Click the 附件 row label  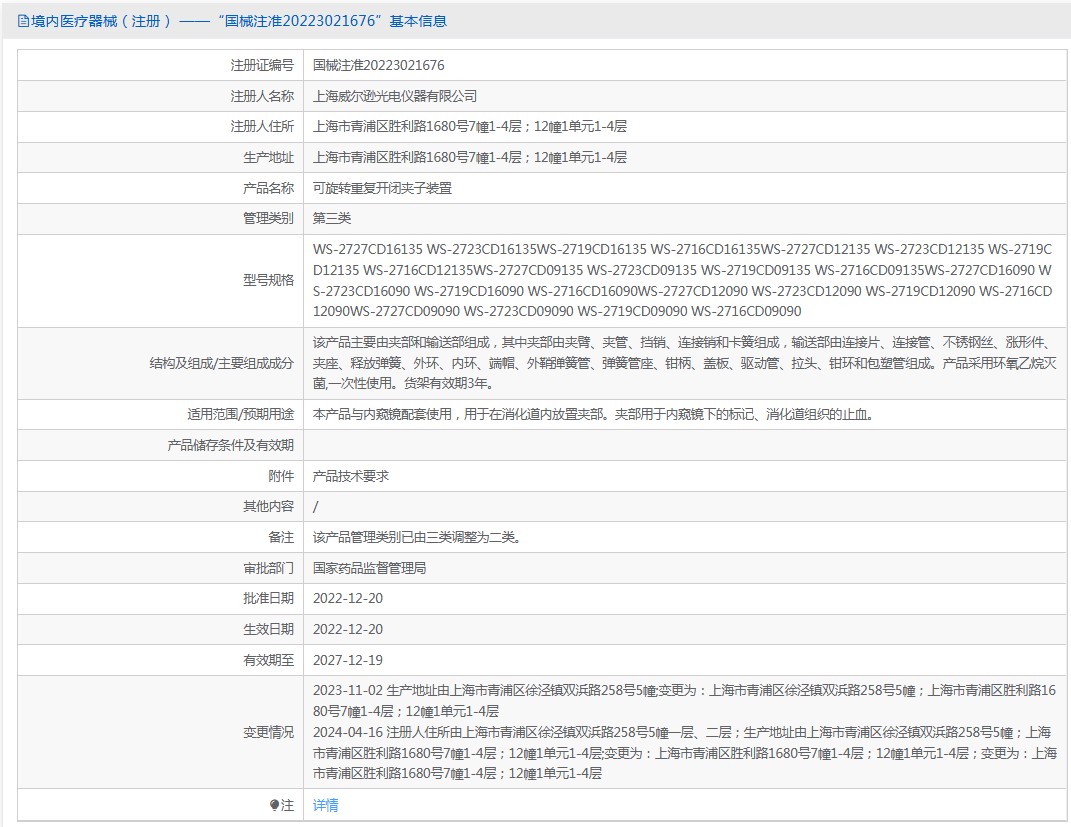(x=281, y=476)
